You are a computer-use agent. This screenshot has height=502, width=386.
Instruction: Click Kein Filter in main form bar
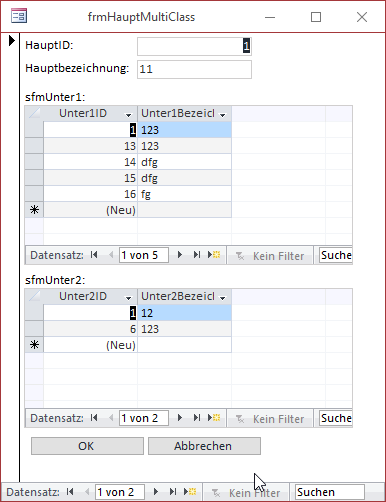coord(246,492)
